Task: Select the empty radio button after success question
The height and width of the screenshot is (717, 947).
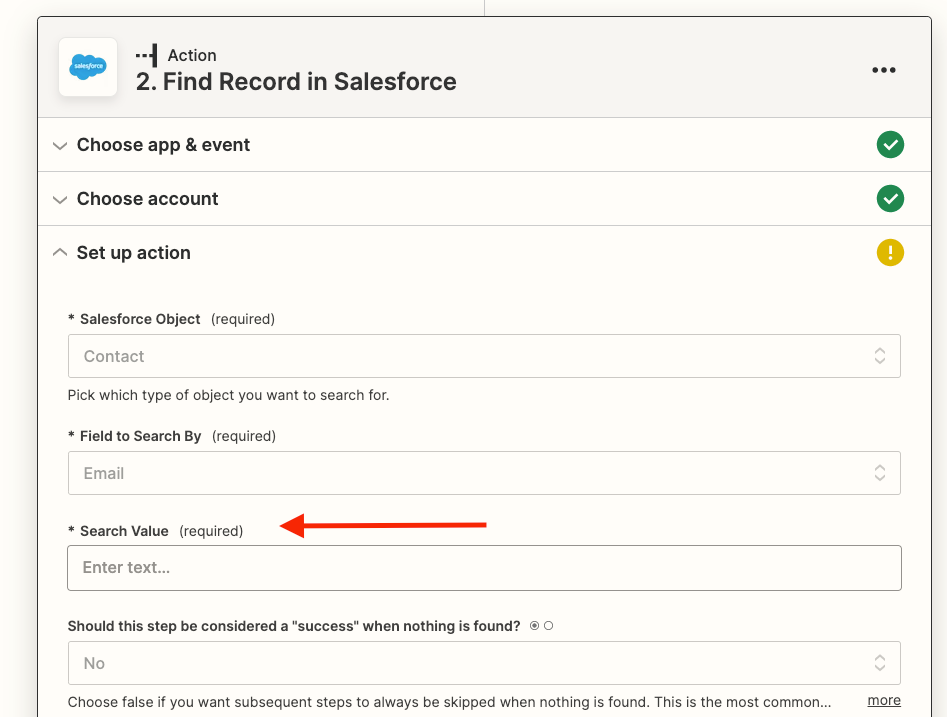Action: click(548, 626)
